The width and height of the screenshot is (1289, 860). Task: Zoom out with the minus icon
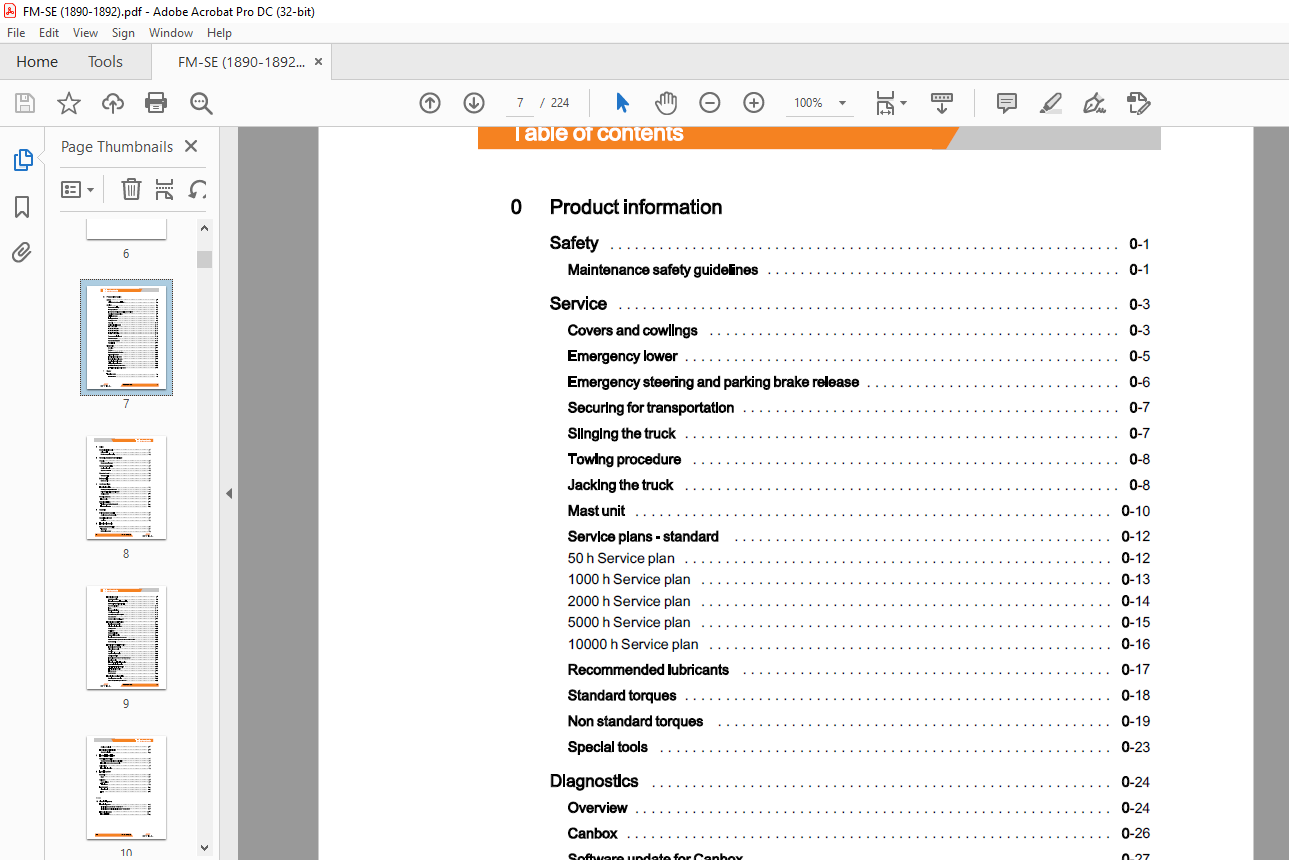(709, 103)
